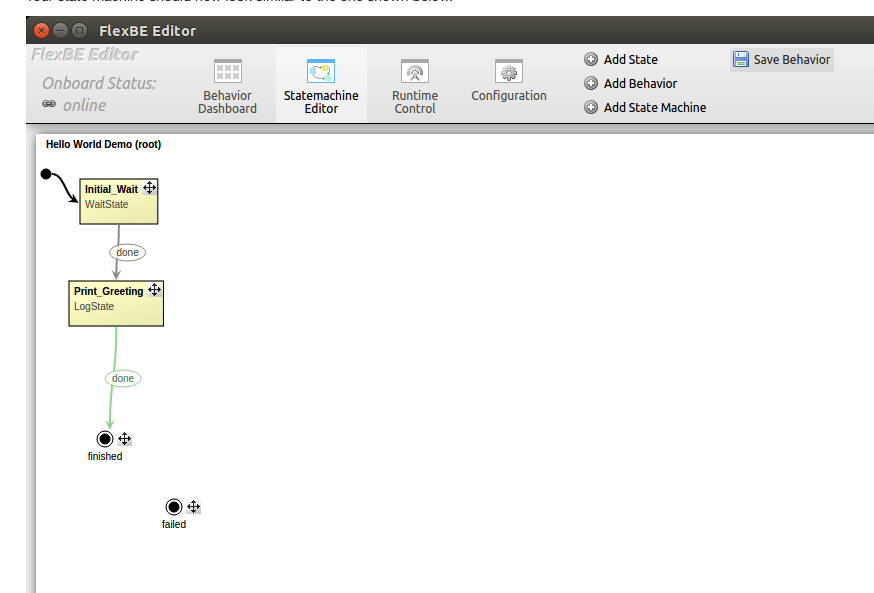Click plus icon beside Add State Machine
Image resolution: width=874 pixels, height=593 pixels.
[591, 107]
